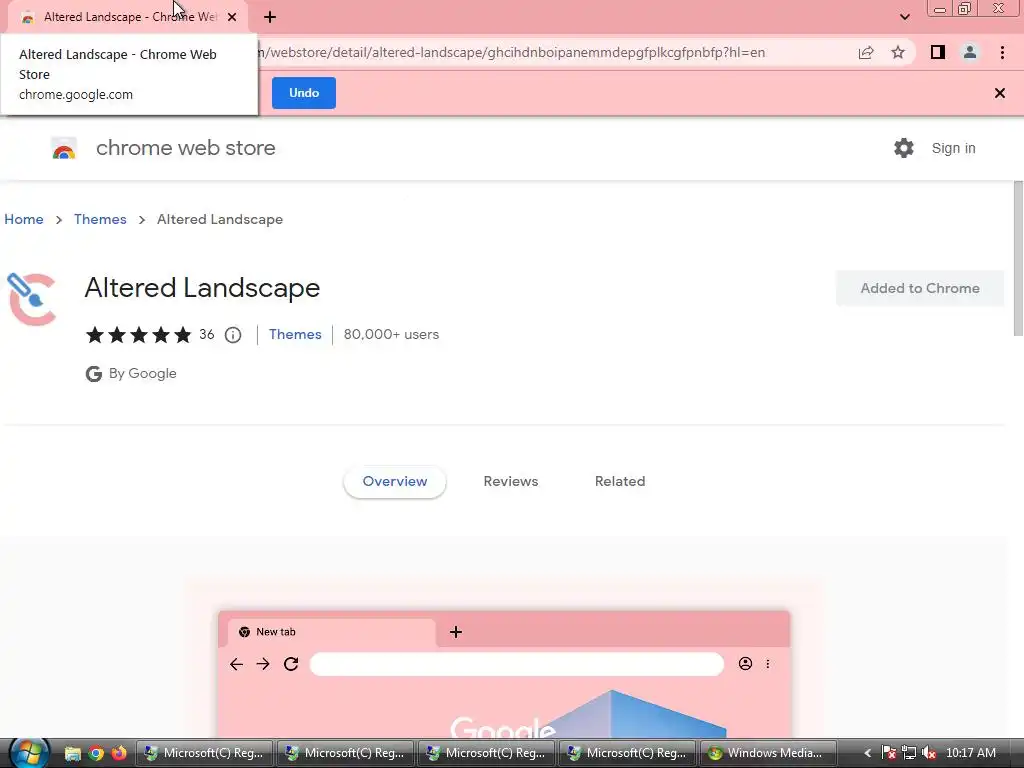Click the Undo theme button
This screenshot has height=768, width=1024.
click(x=304, y=93)
